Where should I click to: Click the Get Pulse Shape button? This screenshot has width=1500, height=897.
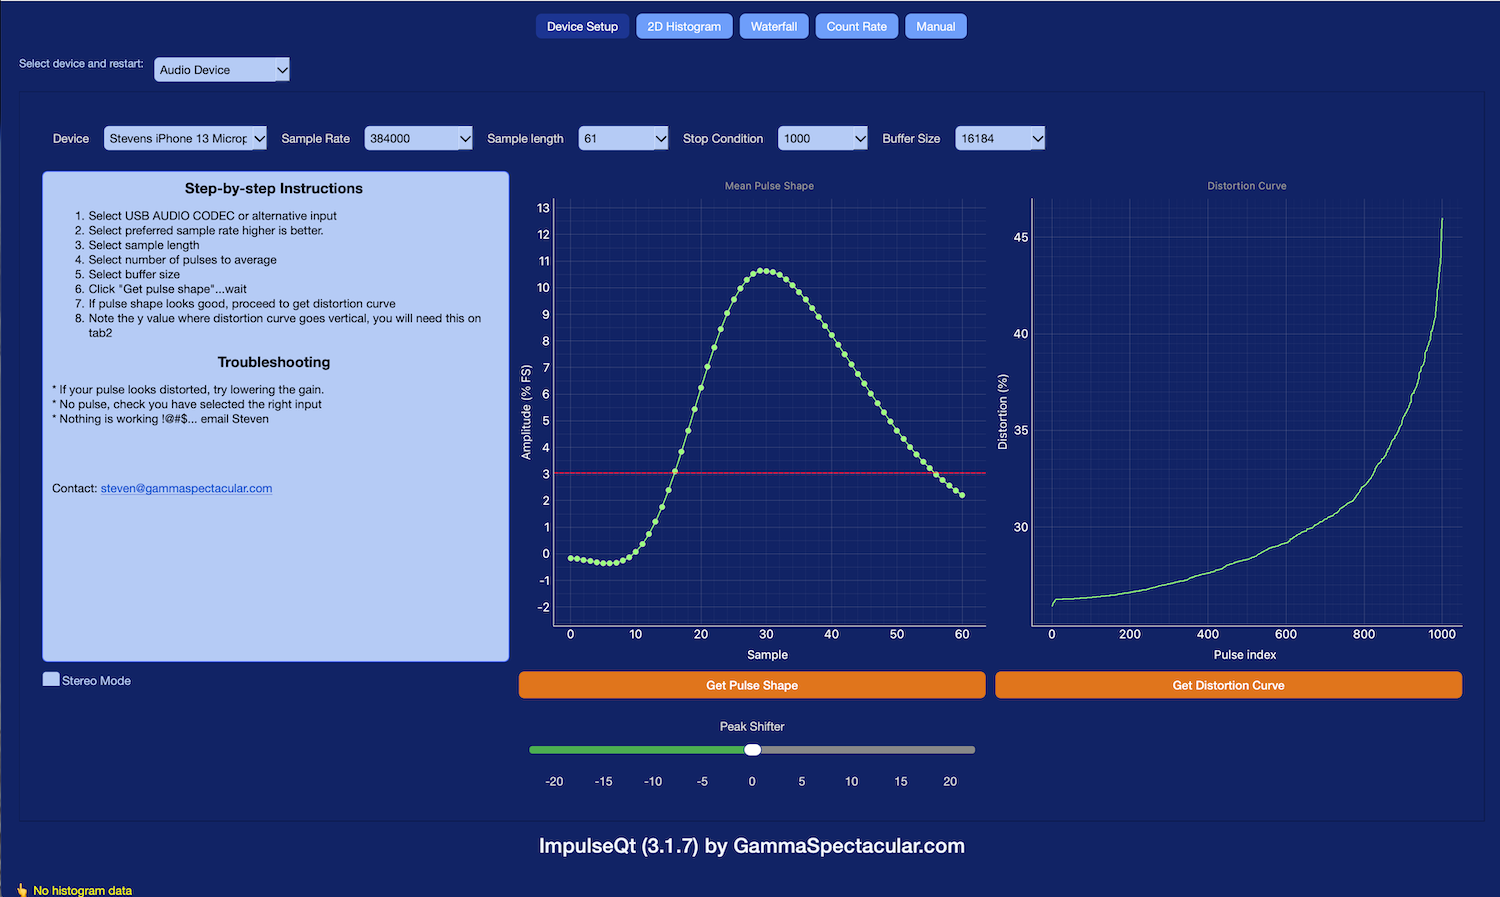pyautogui.click(x=751, y=685)
